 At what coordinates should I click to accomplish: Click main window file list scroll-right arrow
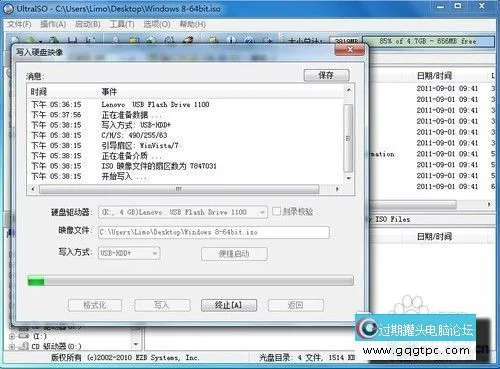coord(489,204)
